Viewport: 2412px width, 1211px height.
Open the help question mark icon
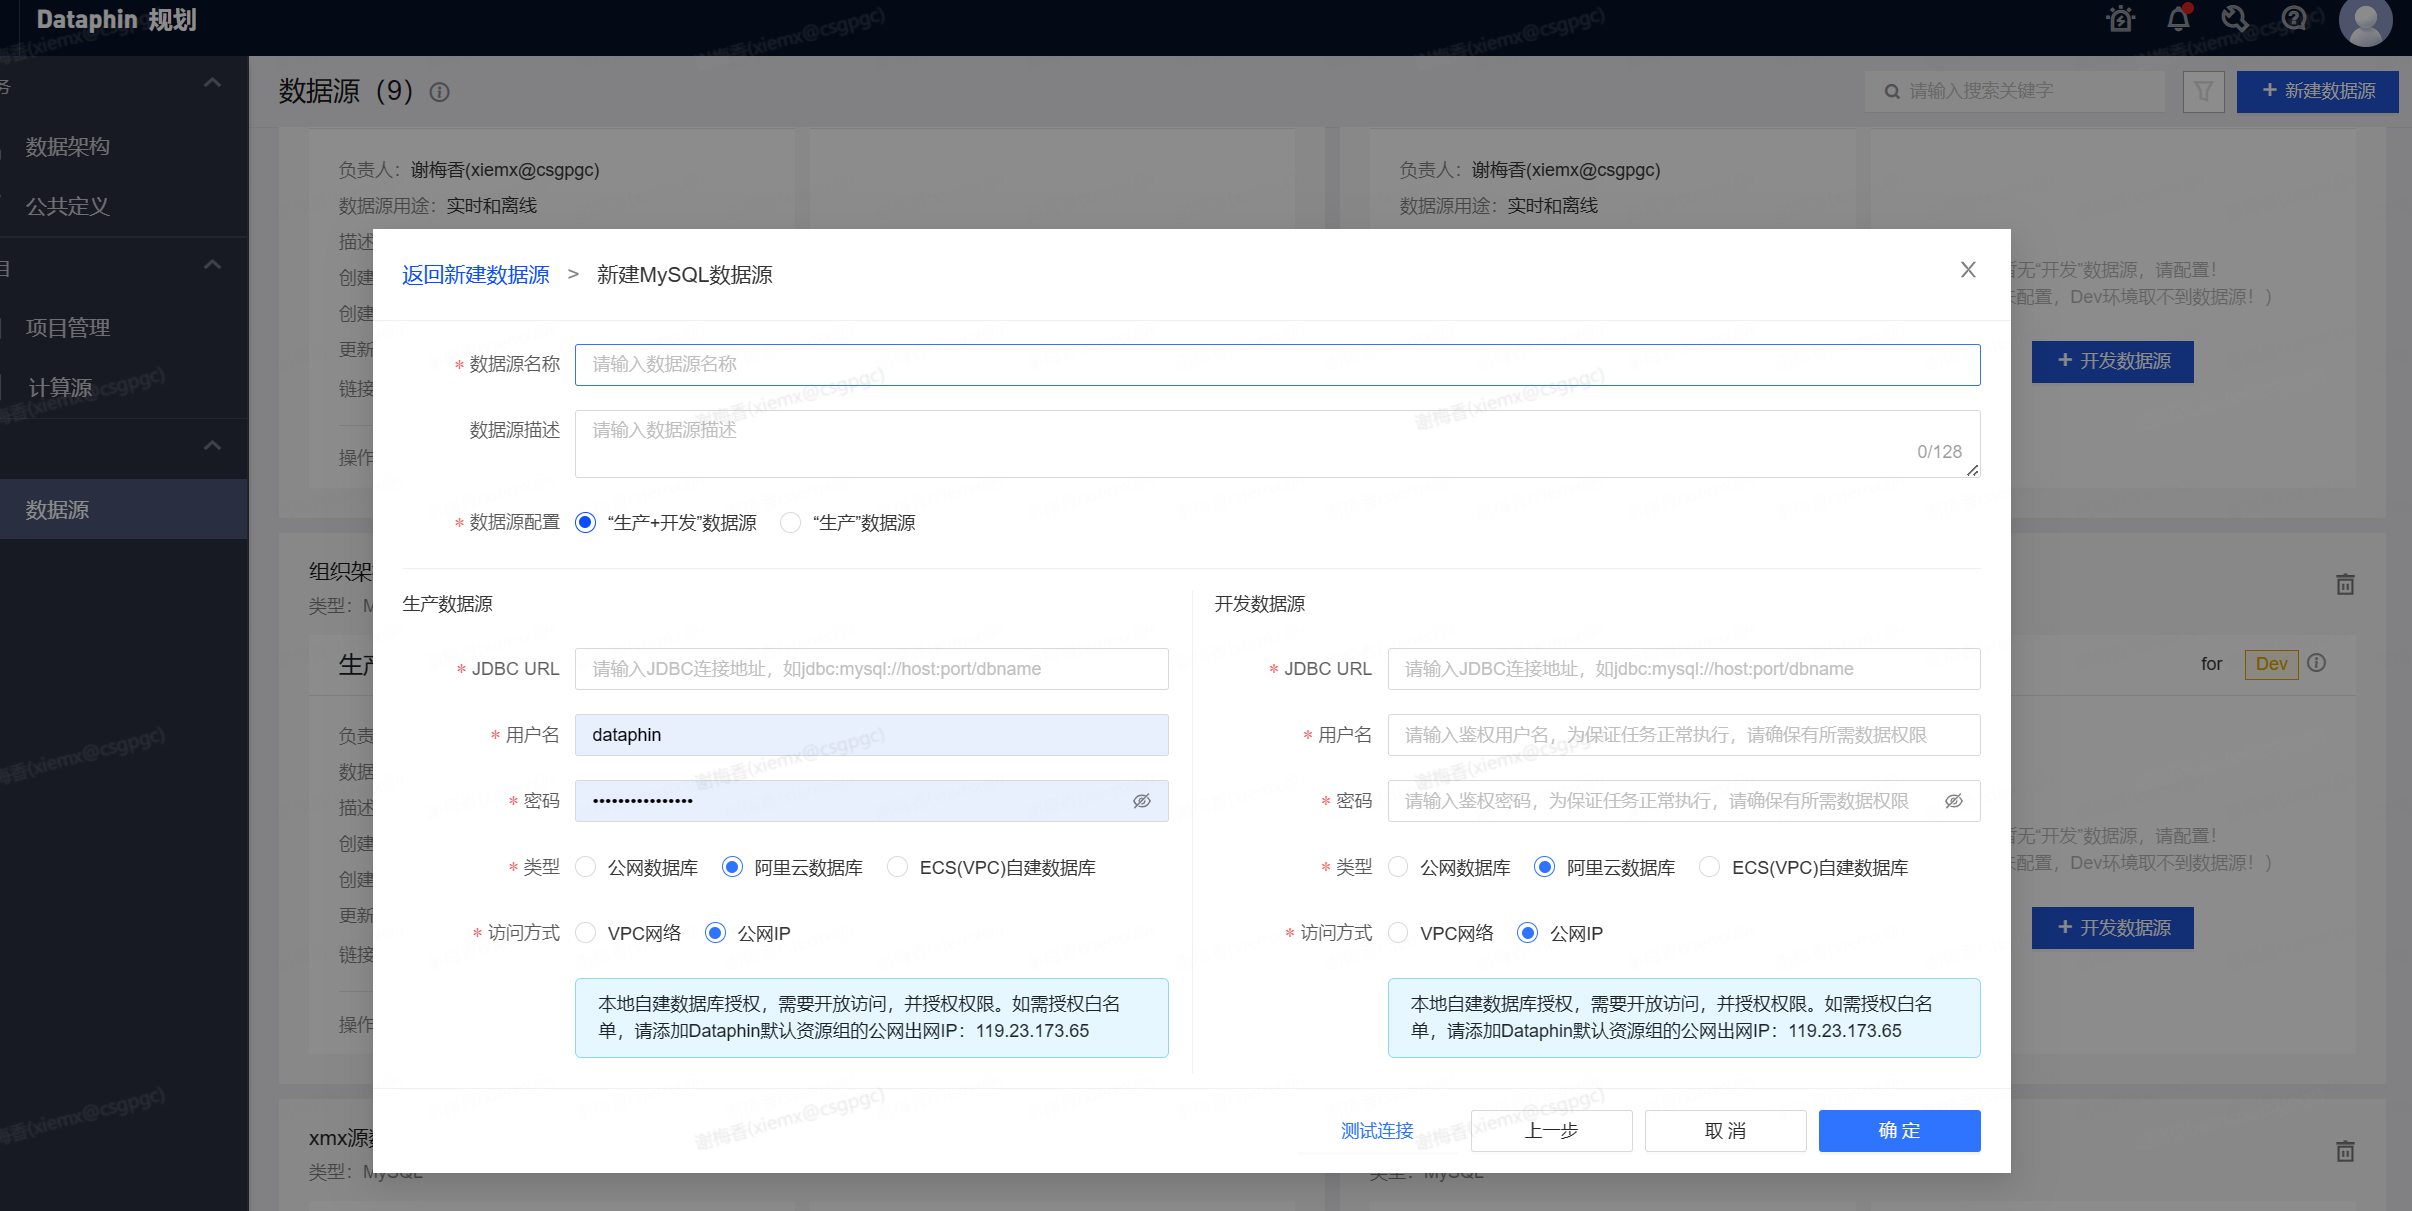[x=2294, y=19]
